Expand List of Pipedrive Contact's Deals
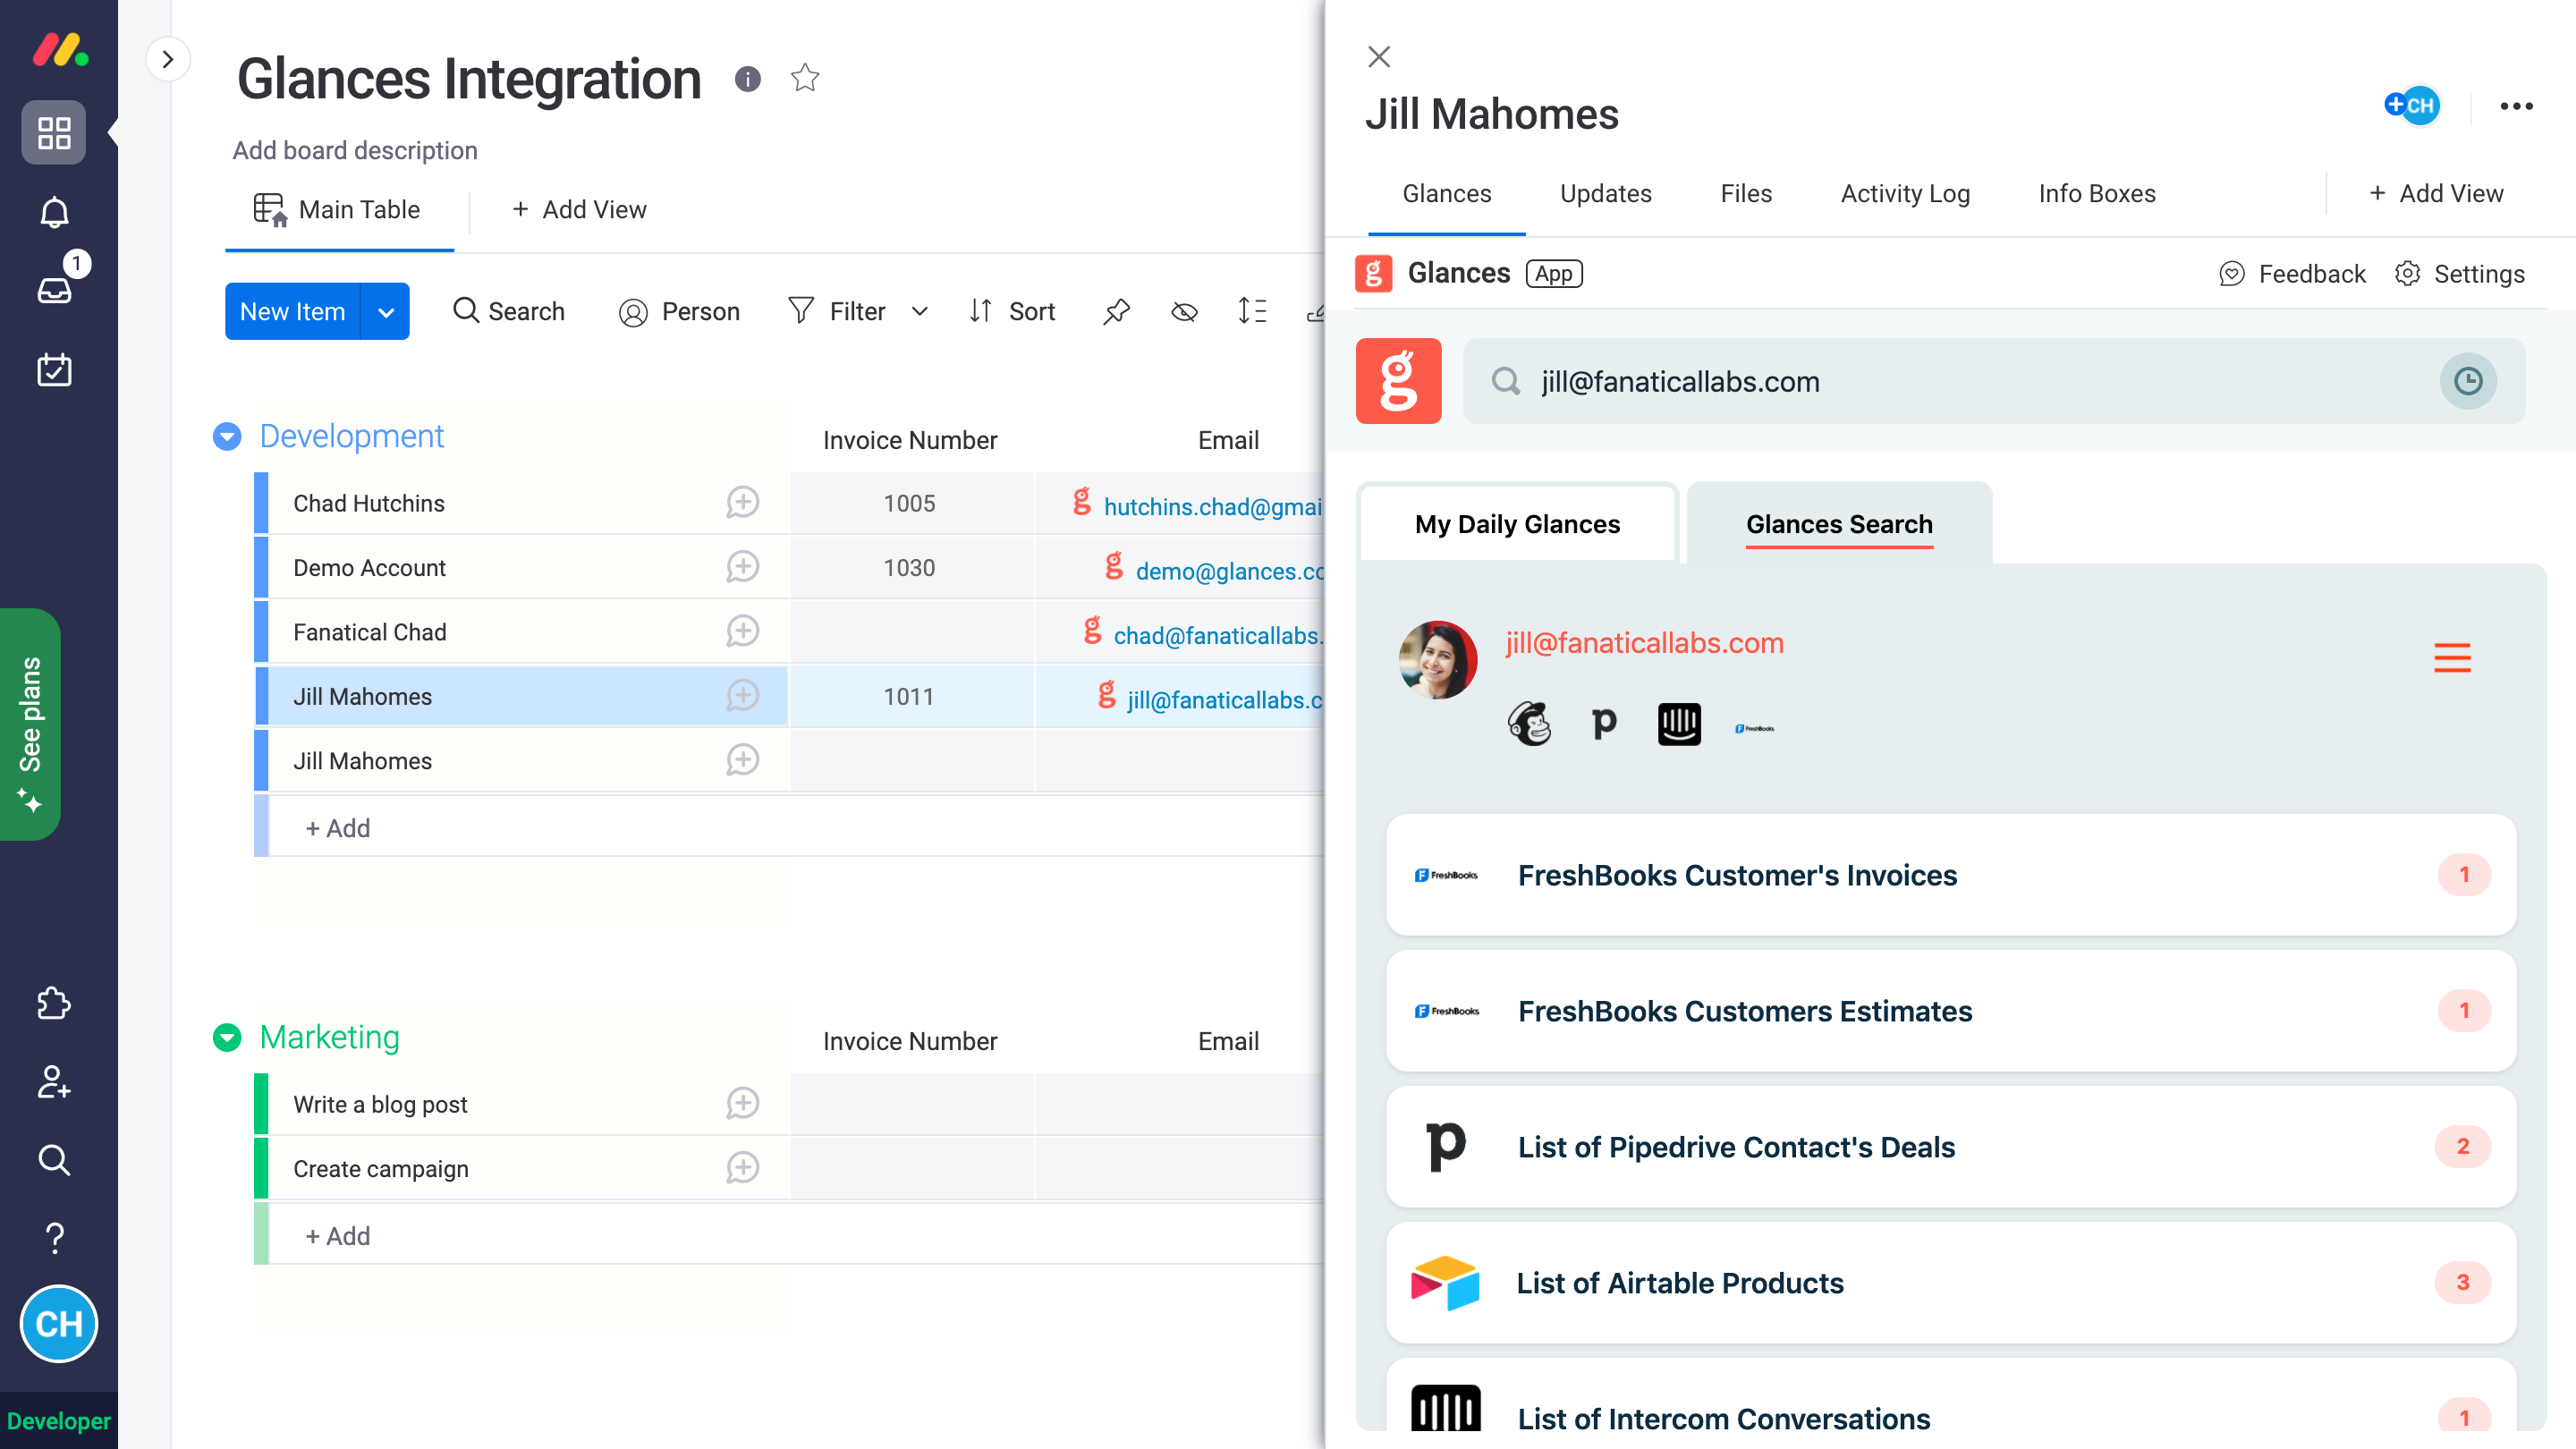Viewport: 2576px width, 1449px height. (1951, 1147)
